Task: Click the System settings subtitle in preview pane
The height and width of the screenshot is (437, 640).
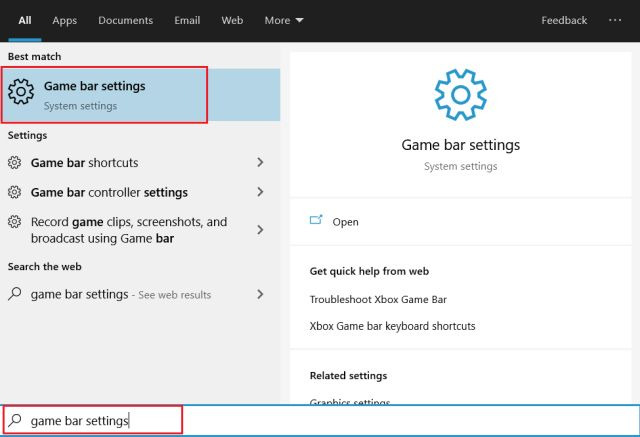Action: coord(460,166)
